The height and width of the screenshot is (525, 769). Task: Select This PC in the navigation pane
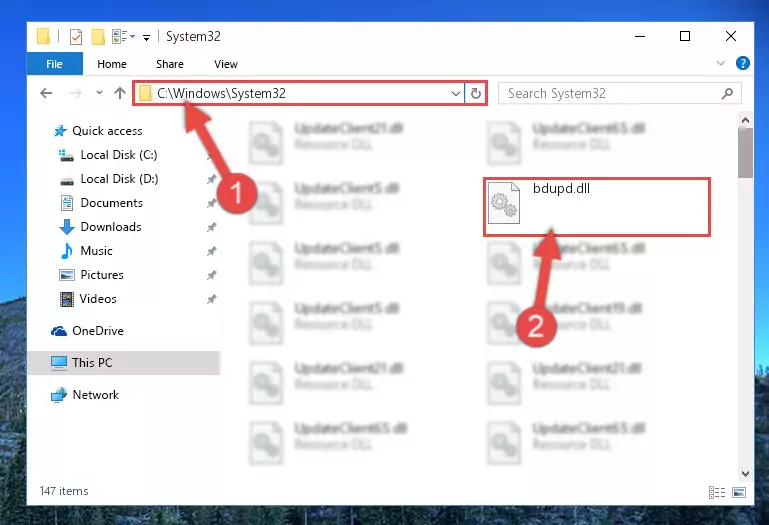[x=92, y=363]
